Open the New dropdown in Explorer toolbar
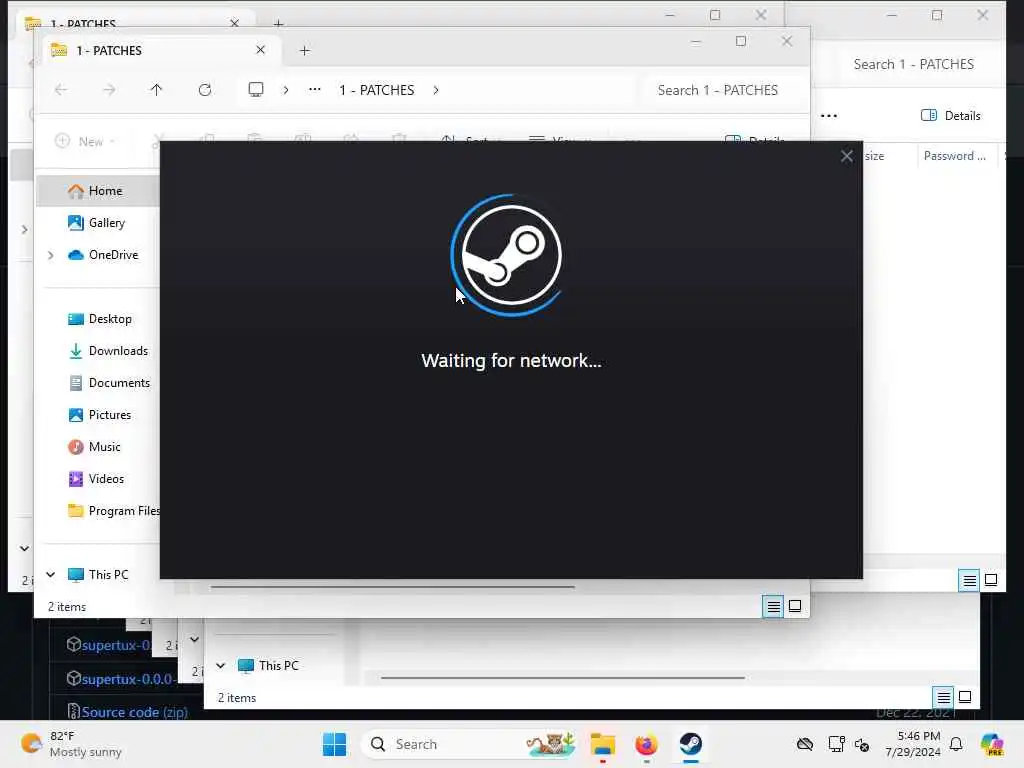 [86, 141]
